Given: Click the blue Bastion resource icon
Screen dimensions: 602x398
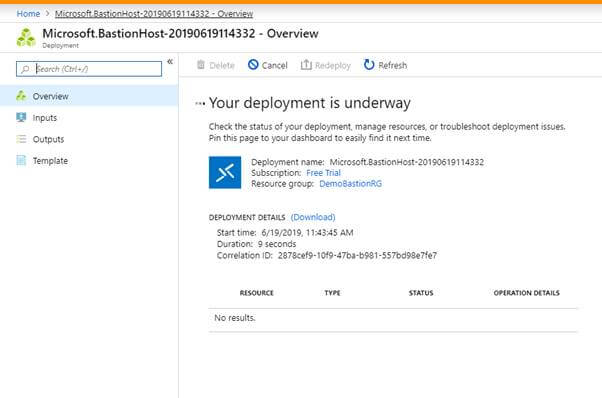Looking at the screenshot, I should tap(225, 172).
